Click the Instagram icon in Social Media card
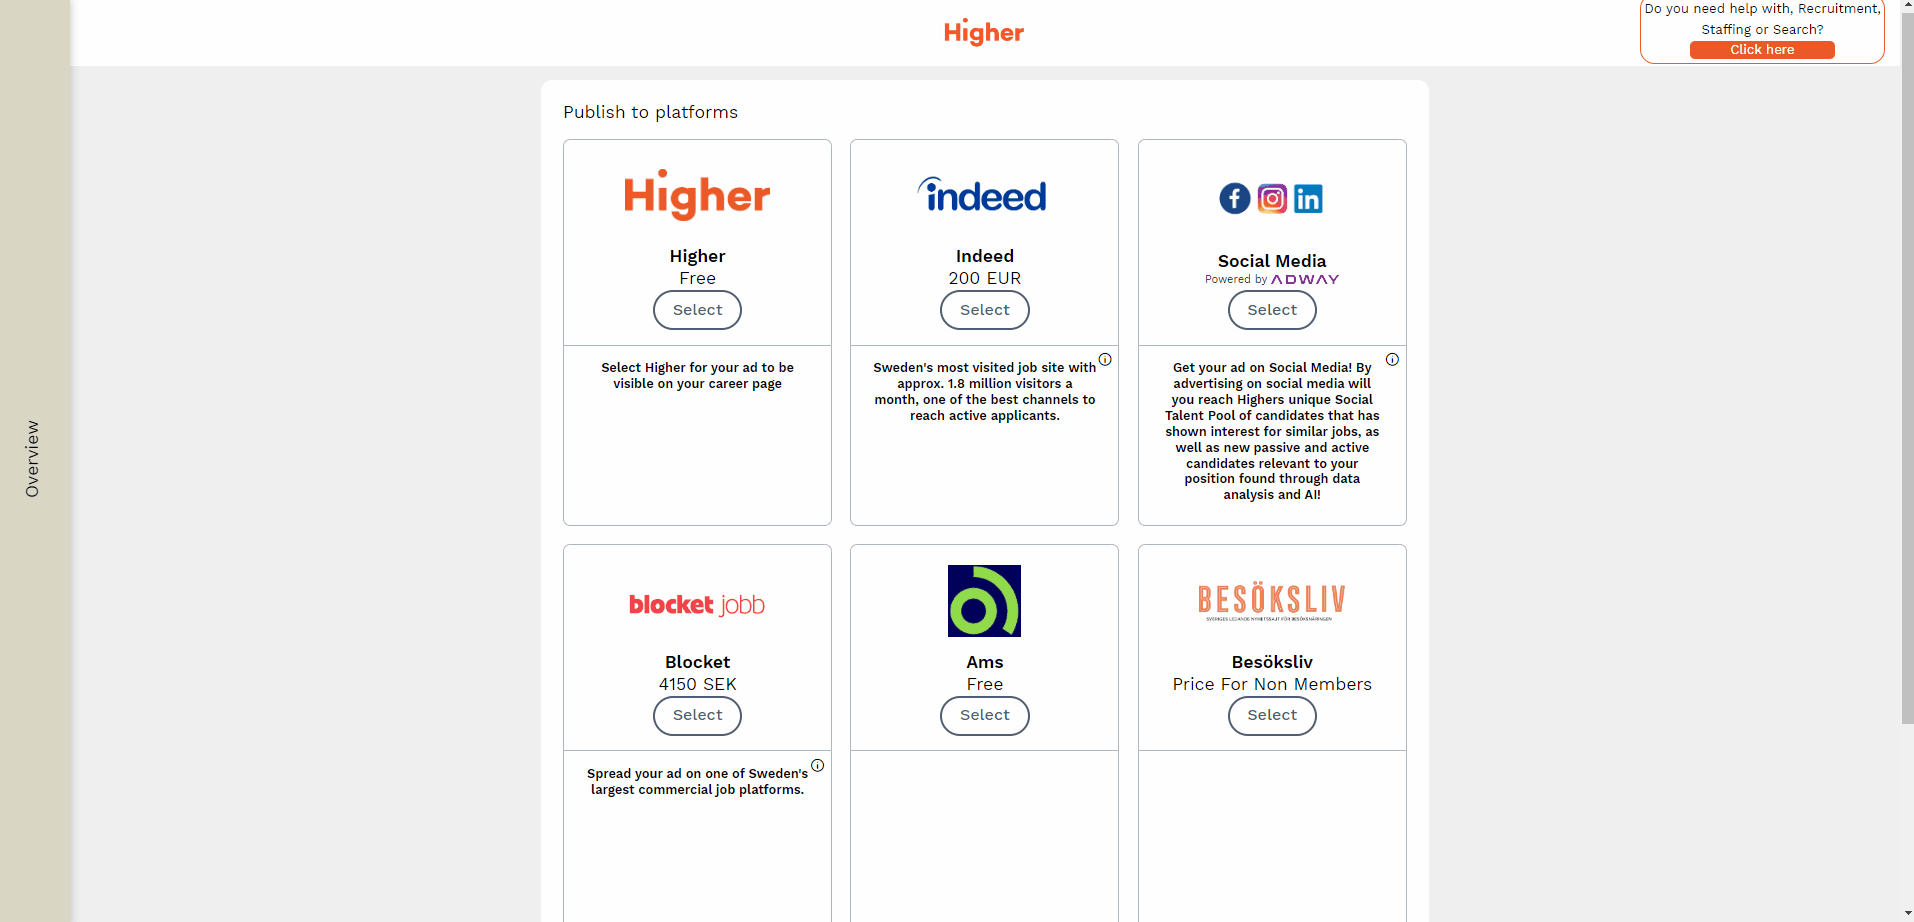The image size is (1914, 922). point(1272,199)
